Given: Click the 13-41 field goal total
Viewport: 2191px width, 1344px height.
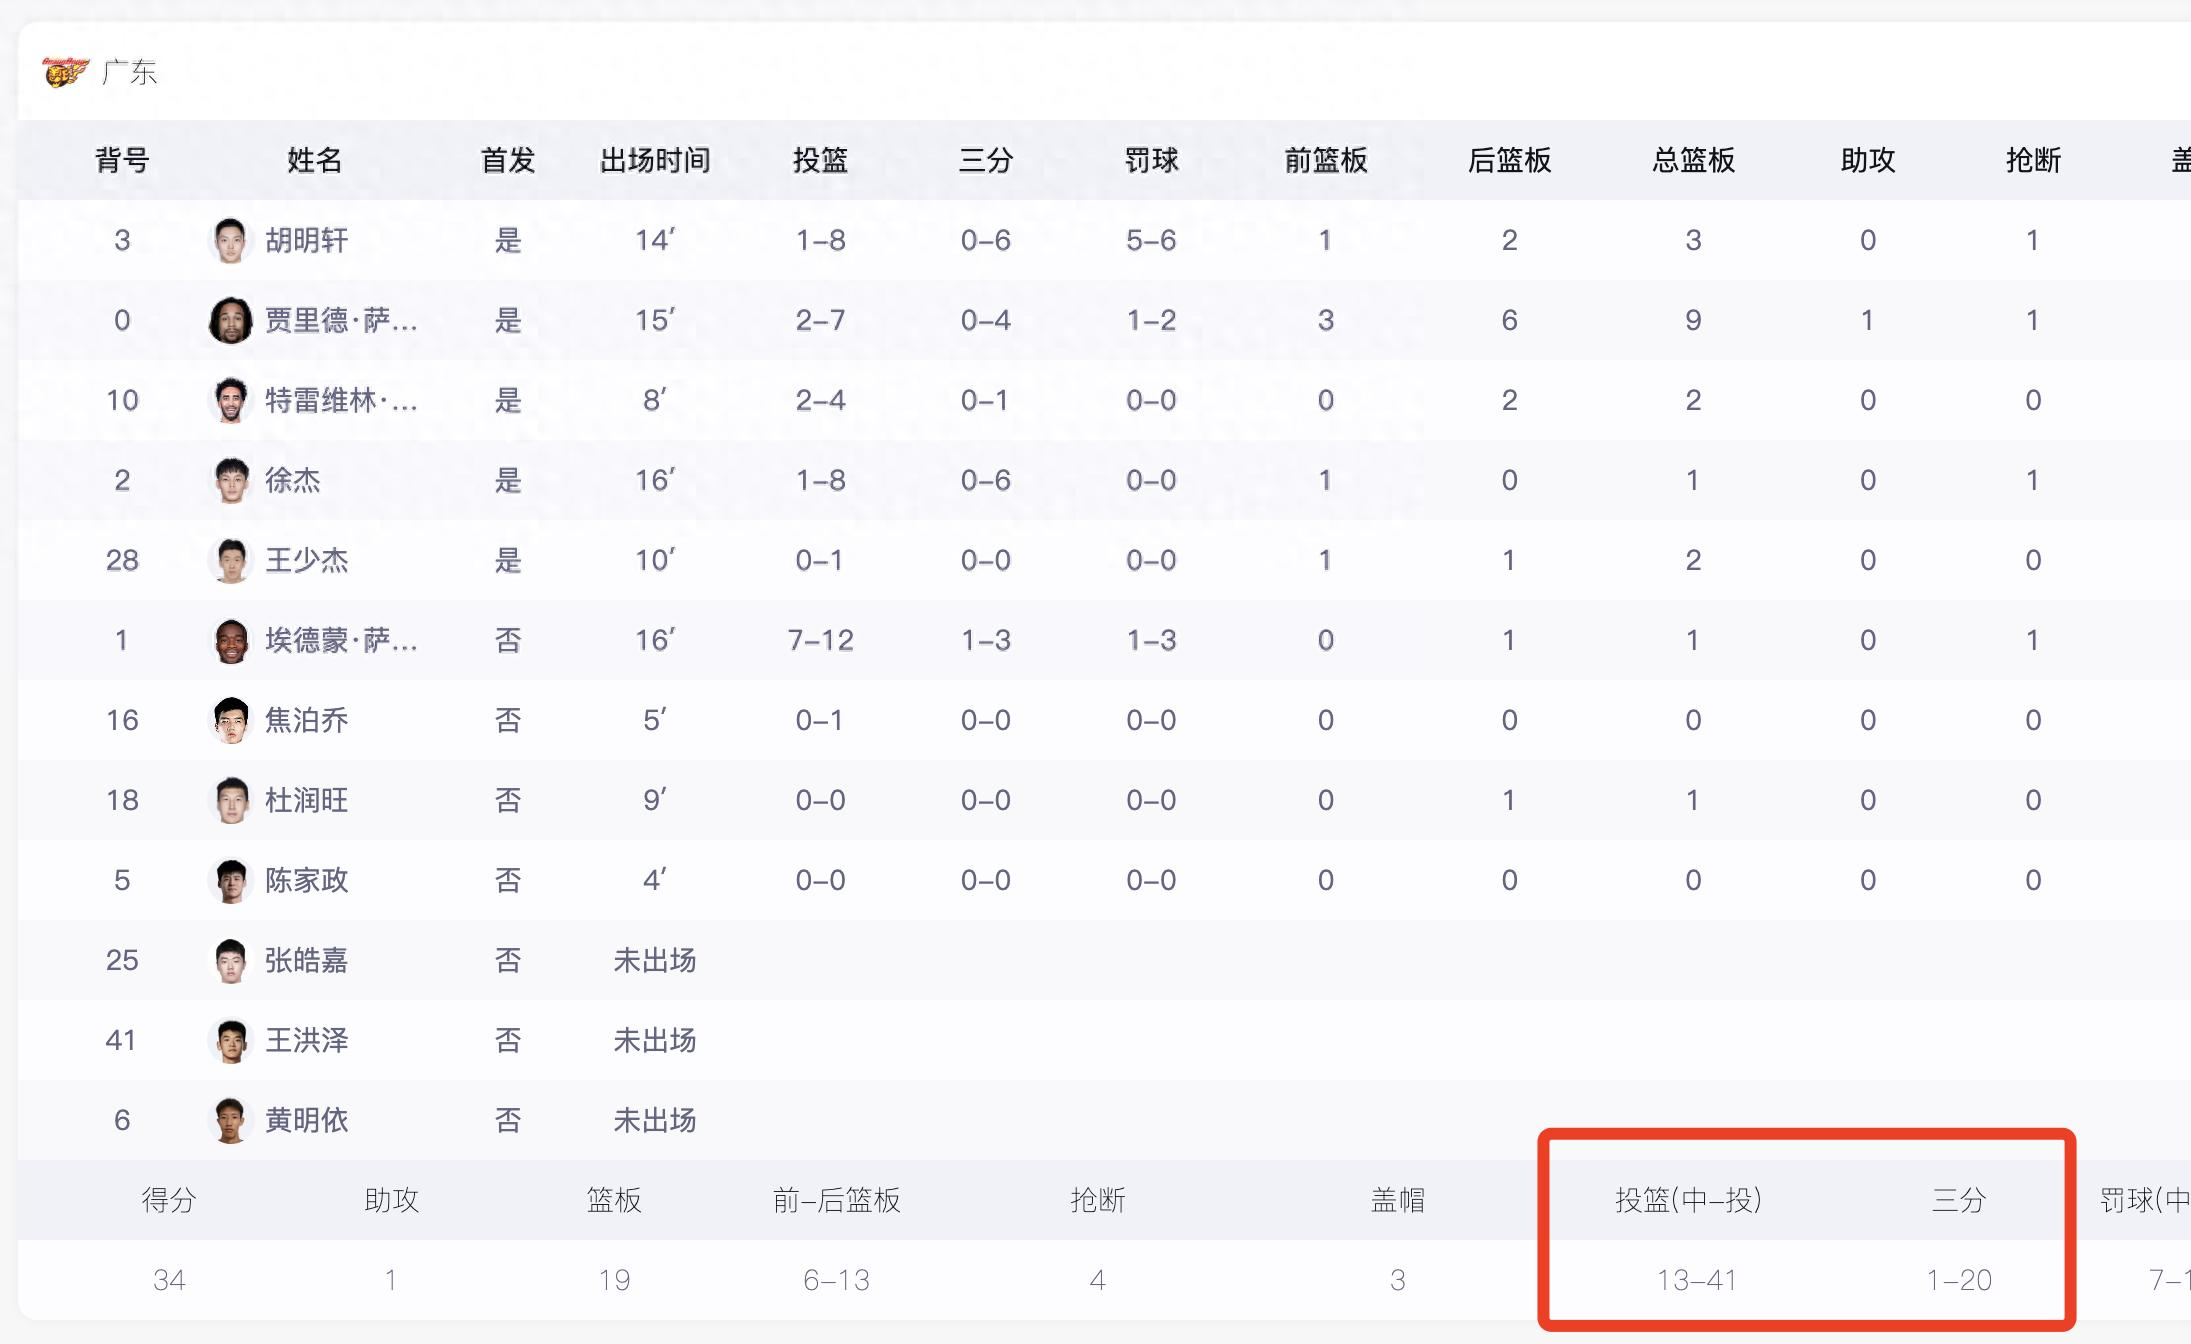Looking at the screenshot, I should tap(1696, 1280).
